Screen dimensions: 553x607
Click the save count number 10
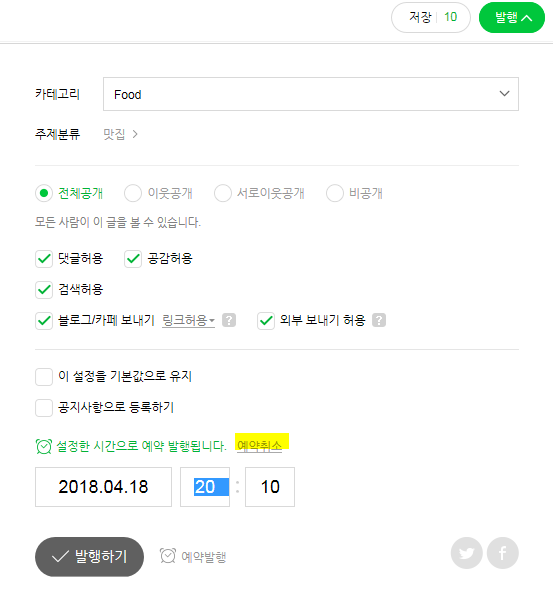(450, 17)
